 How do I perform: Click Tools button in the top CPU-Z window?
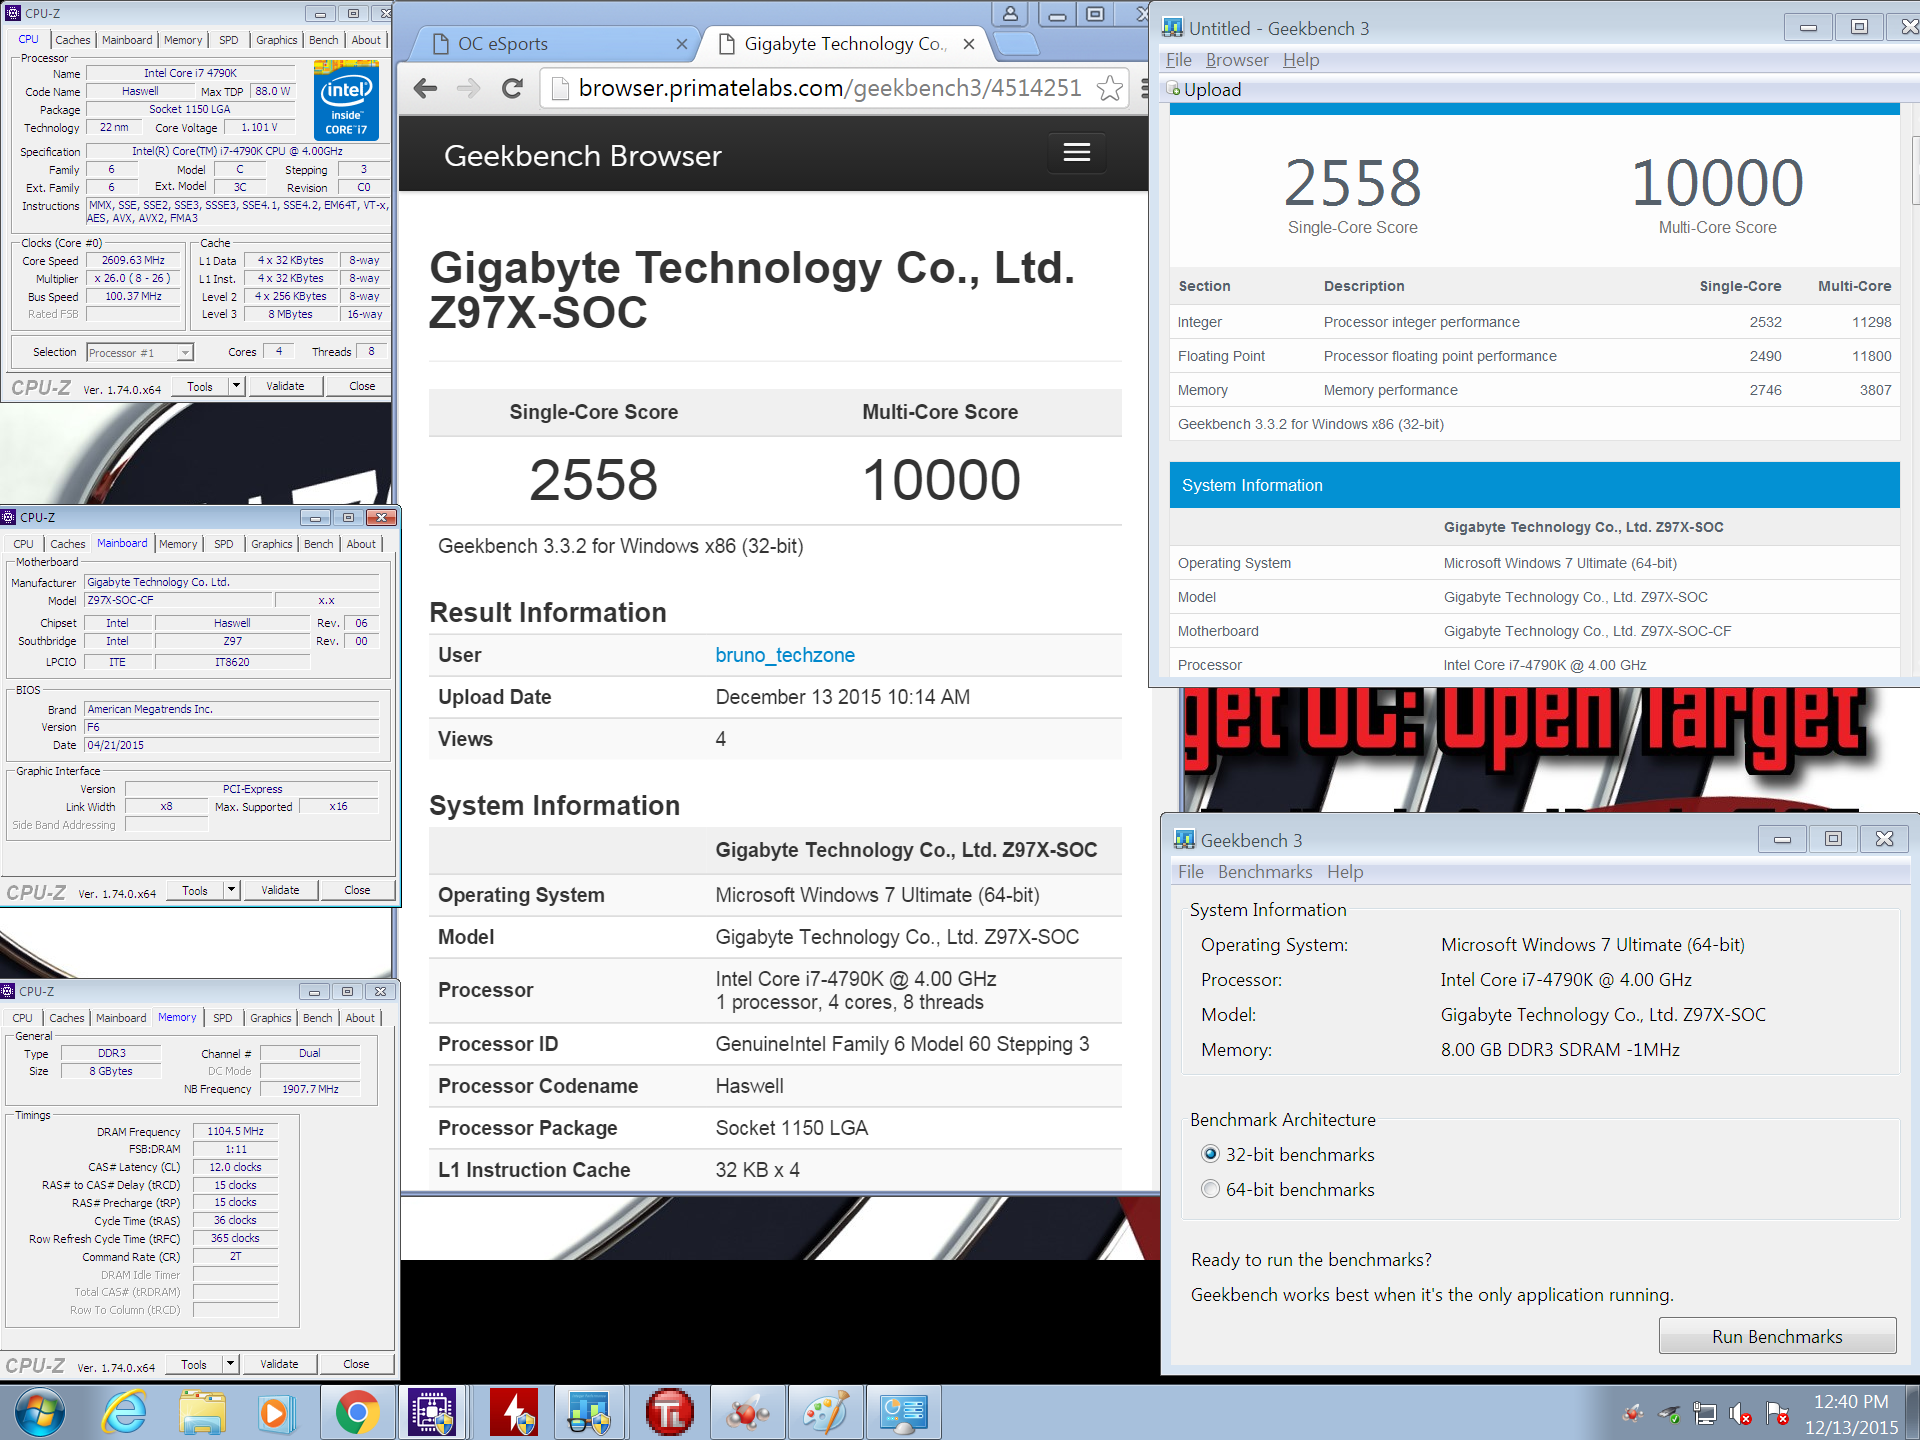coord(200,386)
